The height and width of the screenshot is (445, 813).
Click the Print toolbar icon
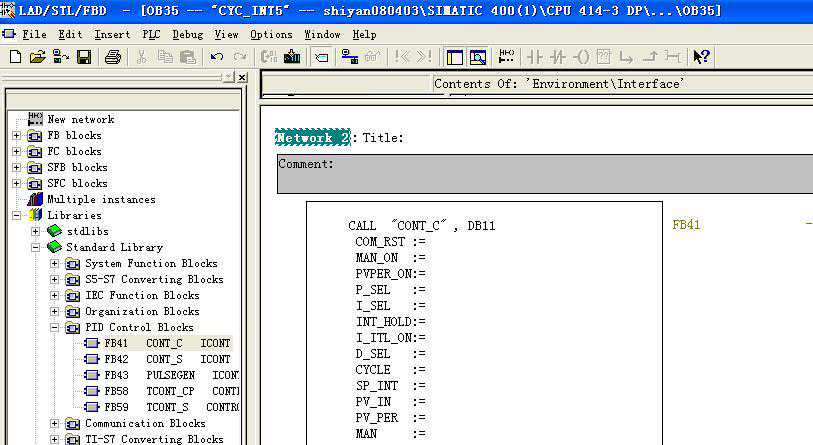tap(113, 57)
